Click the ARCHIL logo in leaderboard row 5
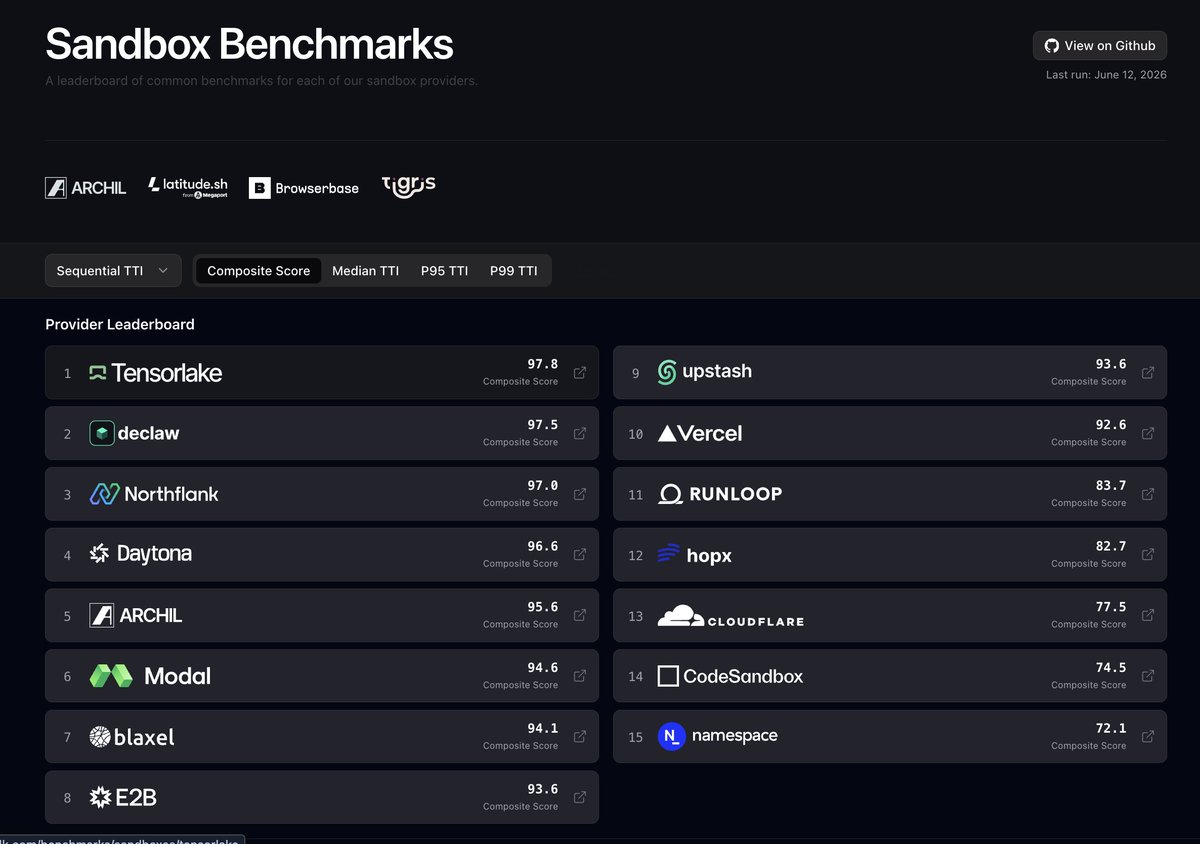The height and width of the screenshot is (844, 1200). tap(135, 616)
